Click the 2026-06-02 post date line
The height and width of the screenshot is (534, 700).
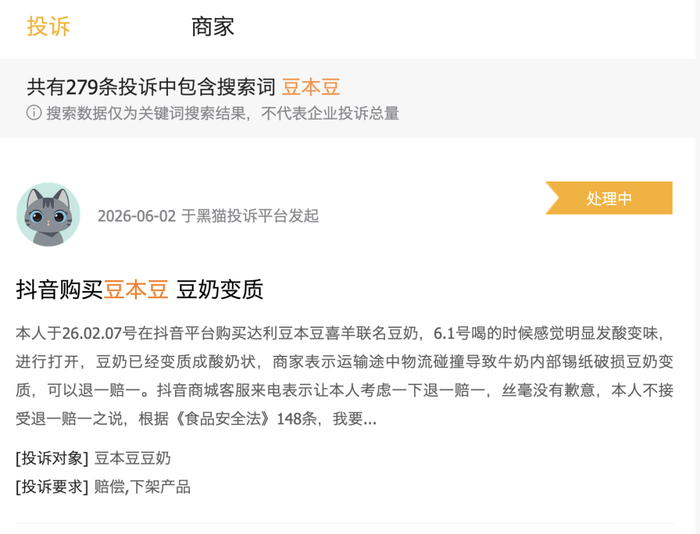208,216
